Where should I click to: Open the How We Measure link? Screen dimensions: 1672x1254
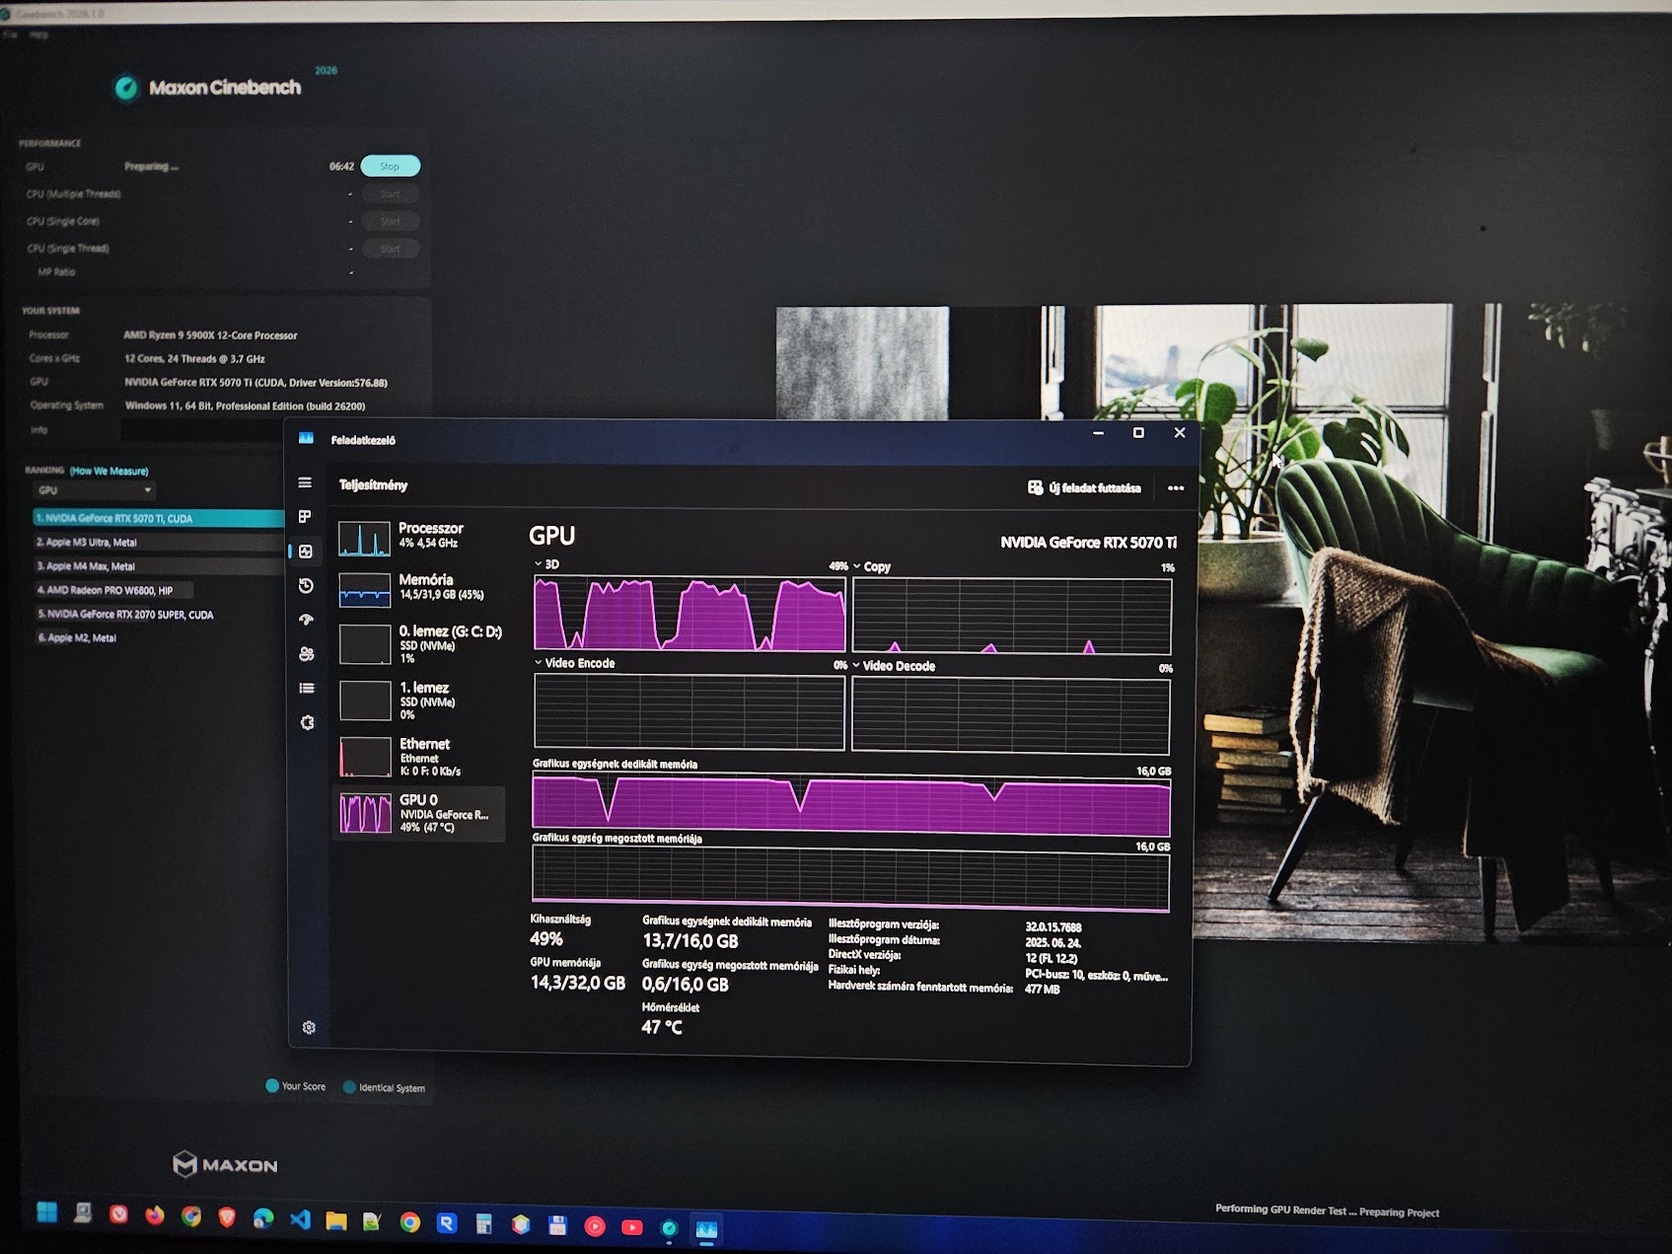coord(109,471)
